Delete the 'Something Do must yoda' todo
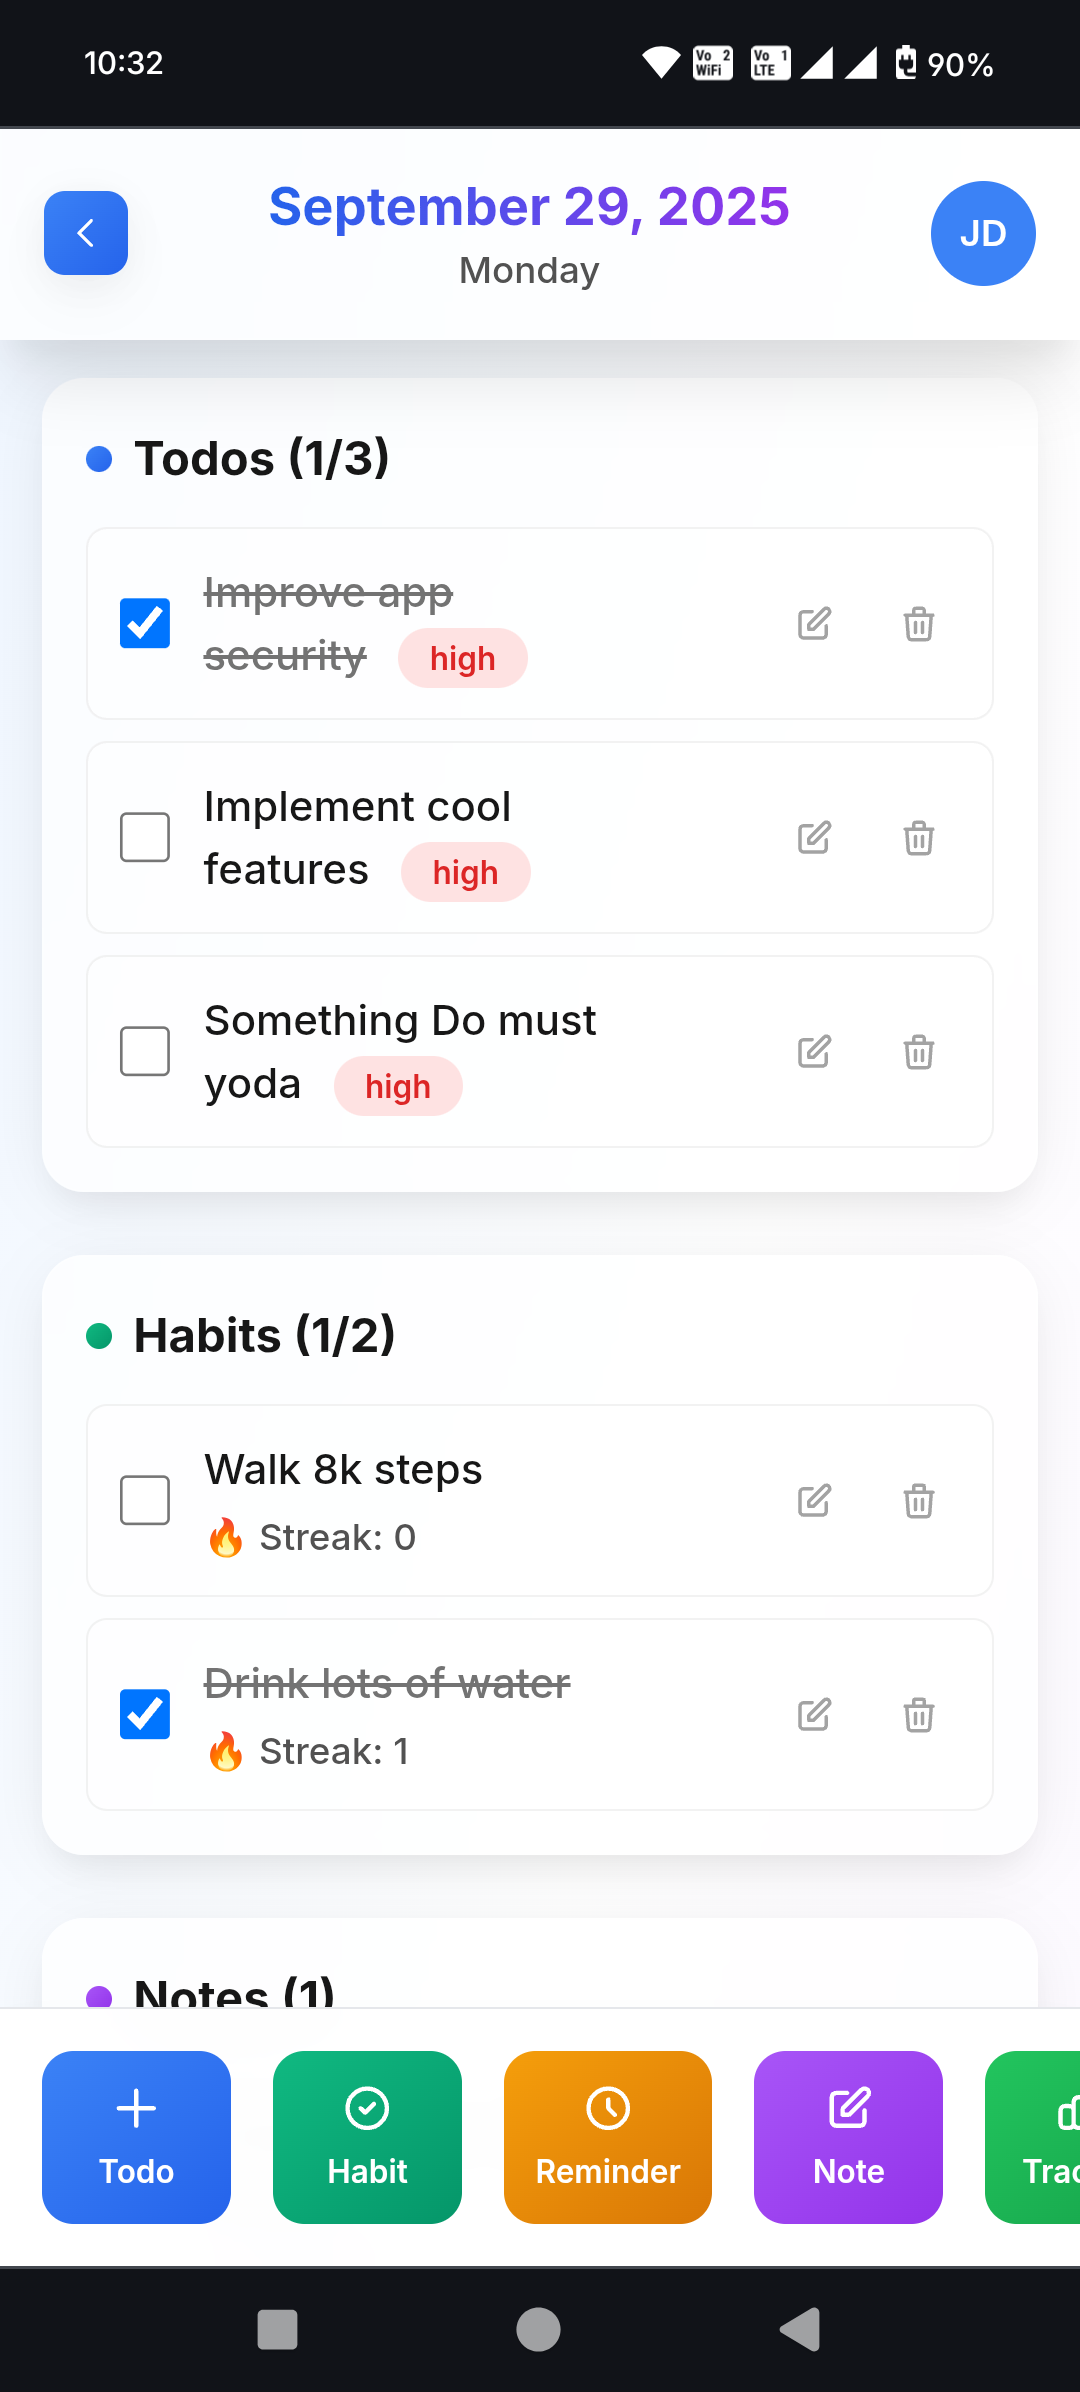Screen dimensions: 1080x2392 click(x=919, y=1051)
